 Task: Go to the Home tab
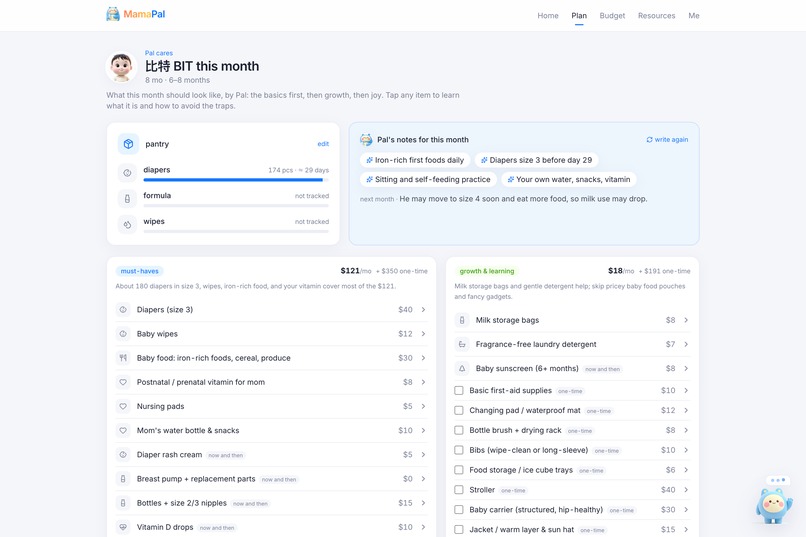pos(548,15)
